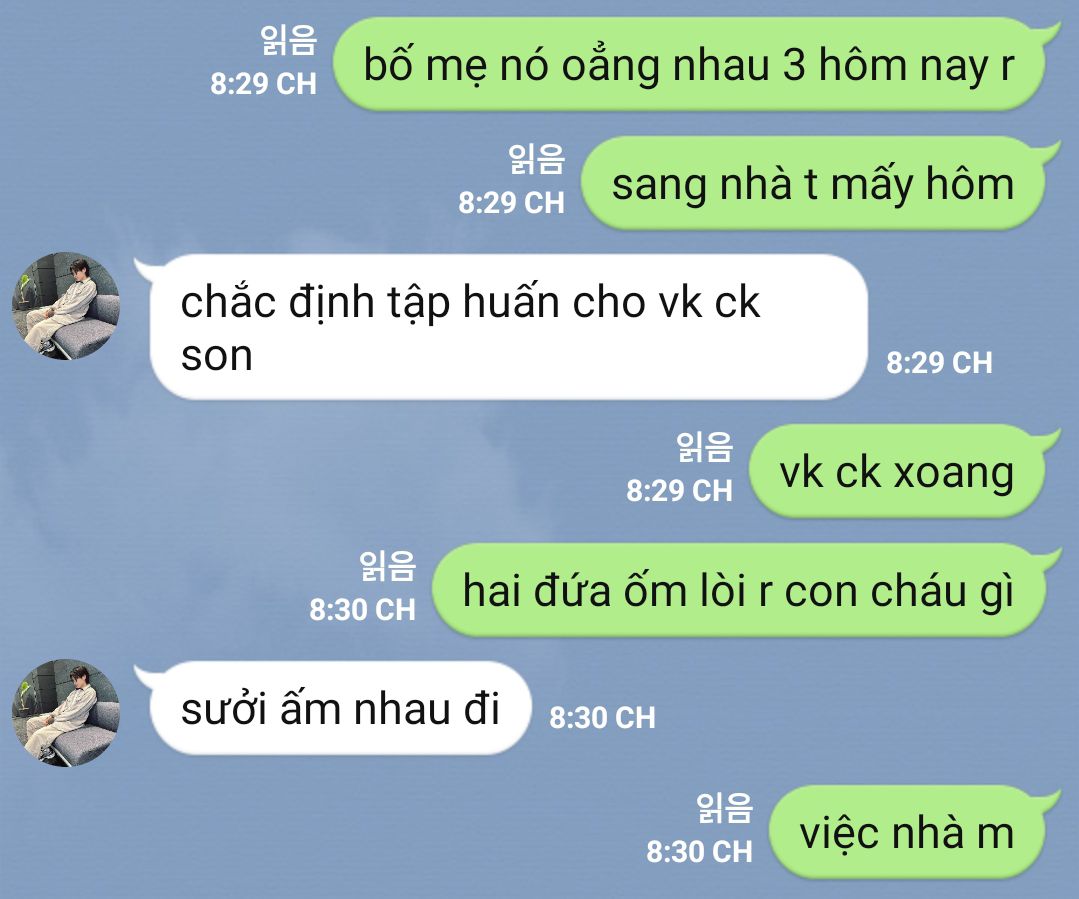Click 8:30 CH timestamp right of 'sưởi ấm nhau đi'
1079x899 pixels.
(602, 718)
